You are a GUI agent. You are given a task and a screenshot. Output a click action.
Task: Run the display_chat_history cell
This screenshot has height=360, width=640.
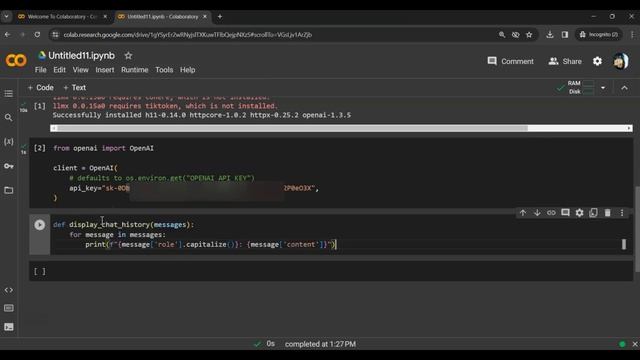point(40,225)
